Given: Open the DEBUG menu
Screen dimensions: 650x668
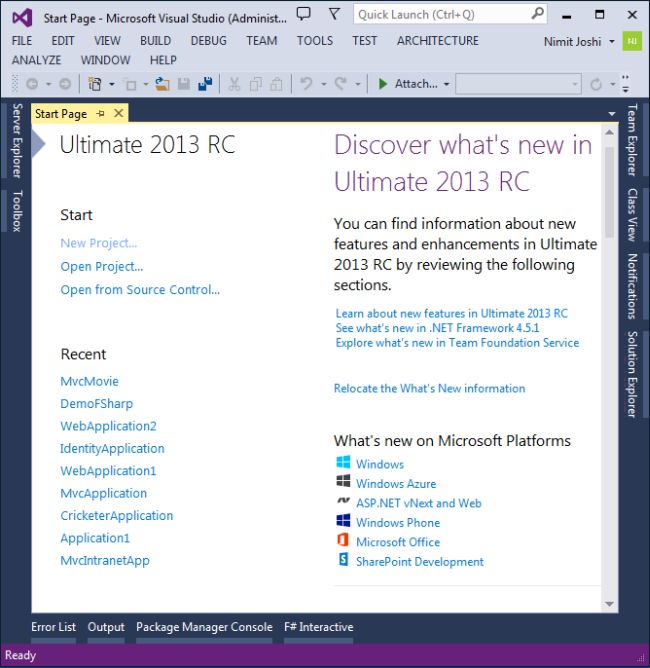Looking at the screenshot, I should (209, 41).
